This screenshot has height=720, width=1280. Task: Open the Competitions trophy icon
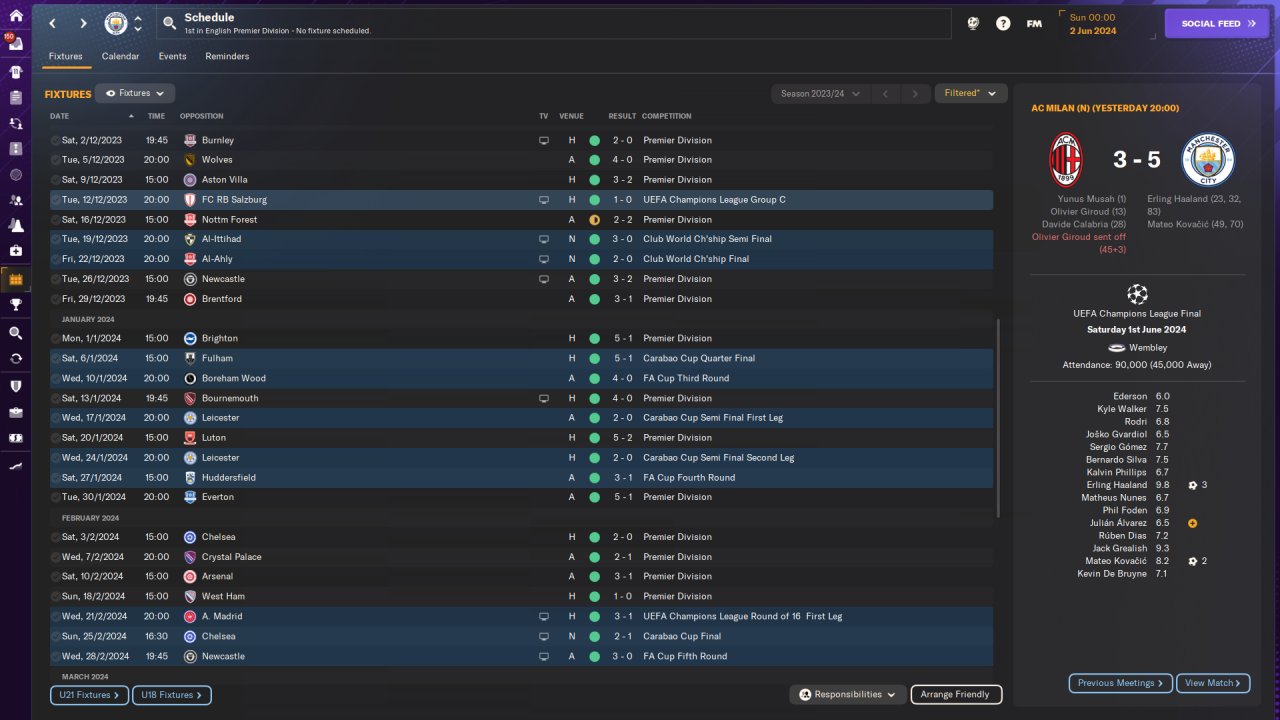(15, 305)
